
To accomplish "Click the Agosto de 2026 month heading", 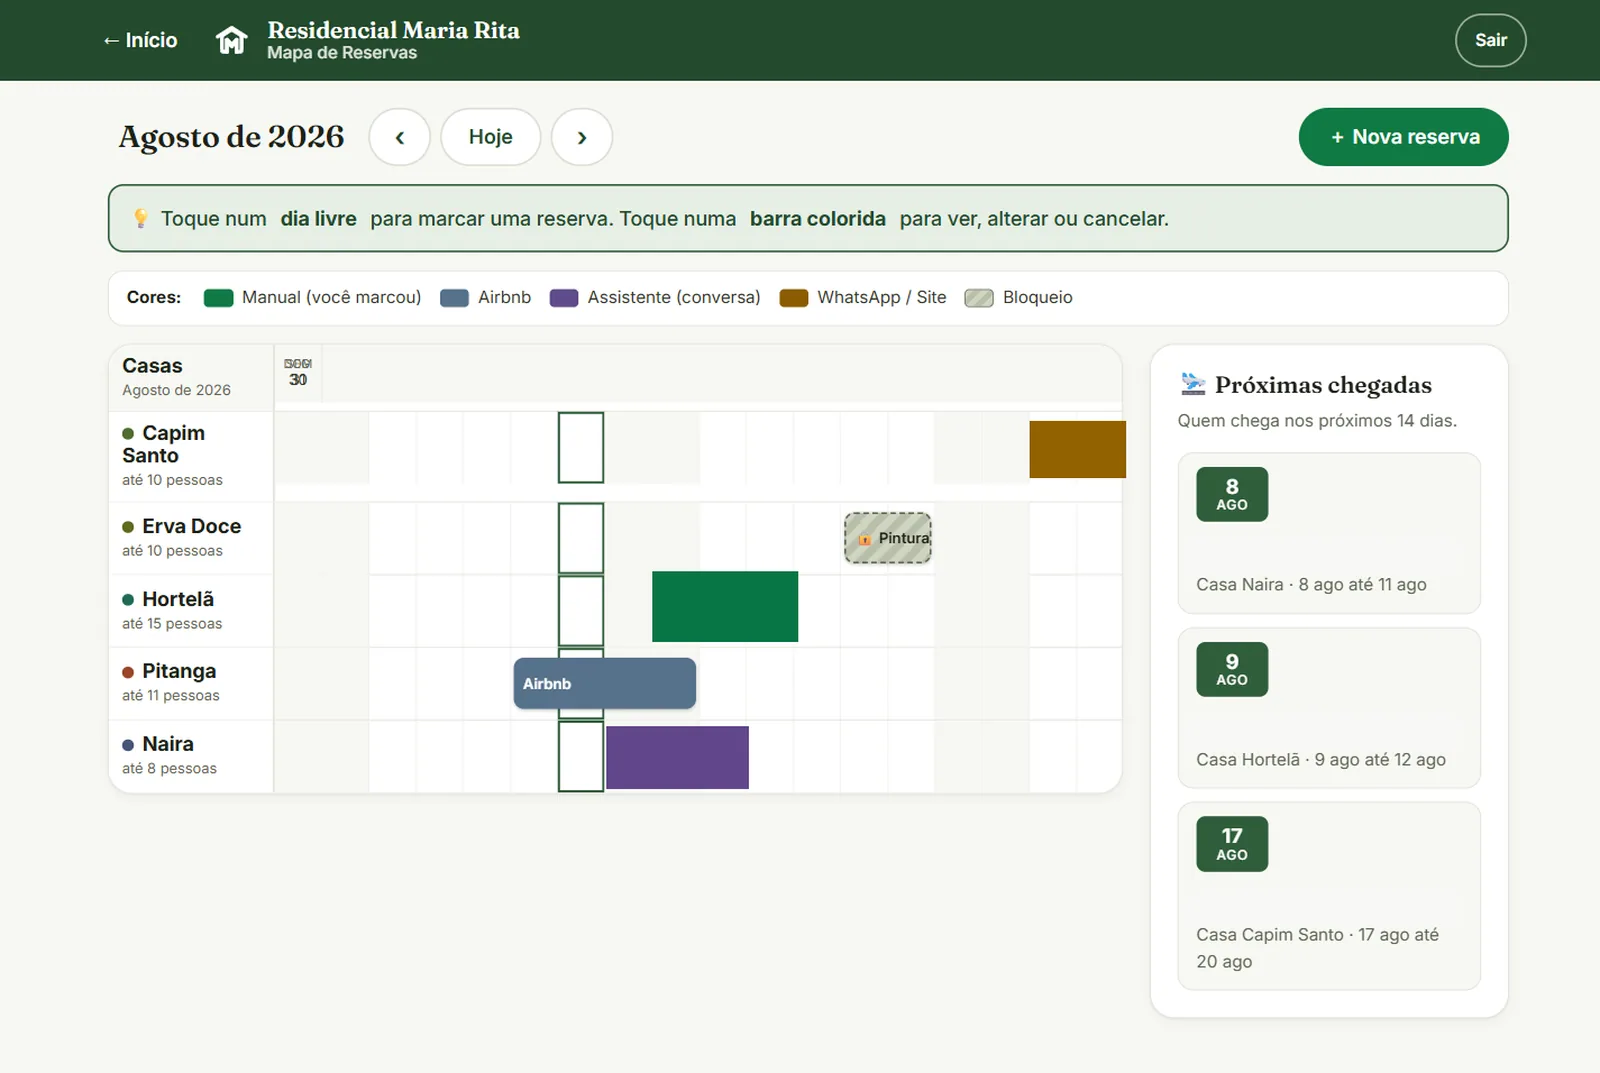I will coord(231,137).
